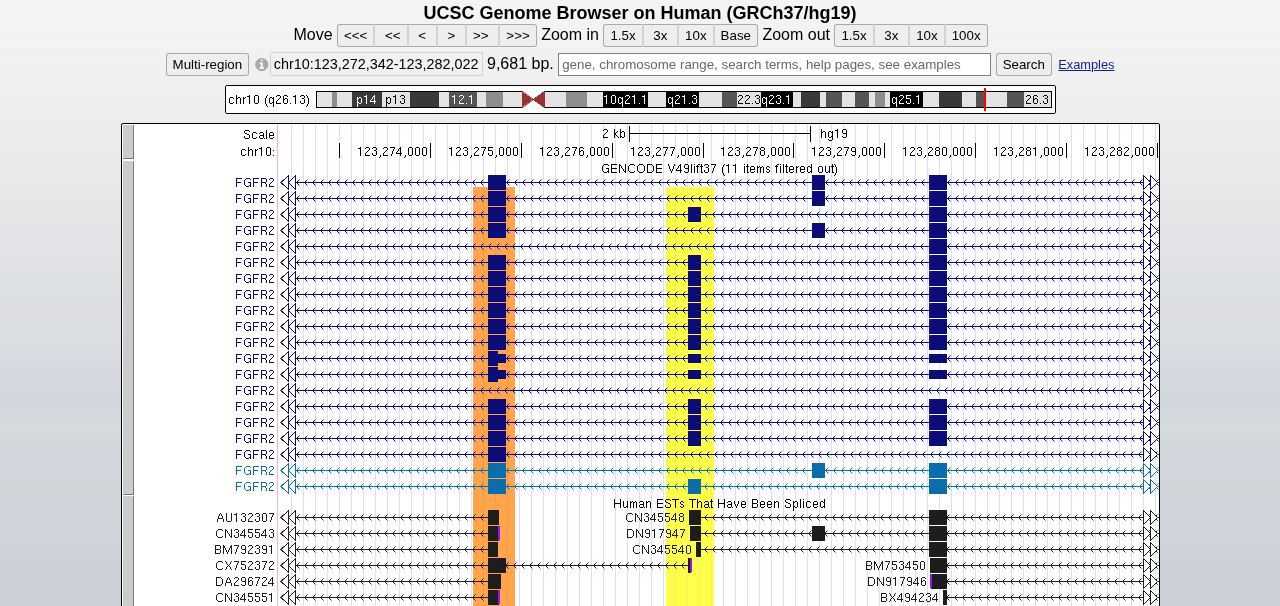Click EST item BM753450
The width and height of the screenshot is (1280, 606).
896,566
